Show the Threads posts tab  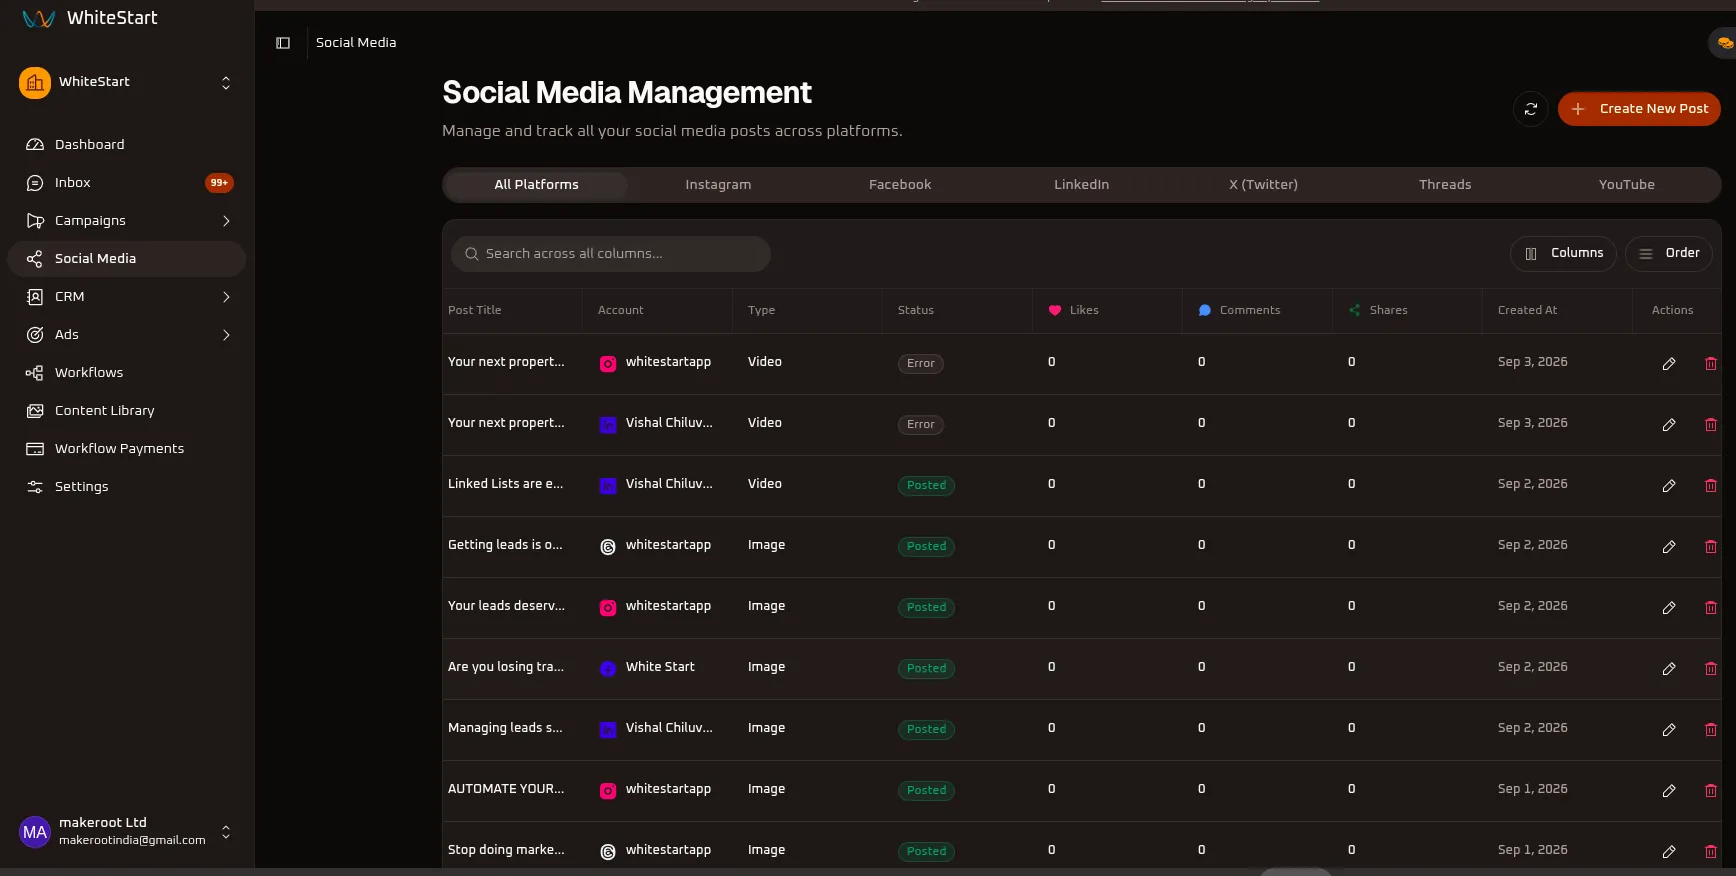coord(1445,185)
